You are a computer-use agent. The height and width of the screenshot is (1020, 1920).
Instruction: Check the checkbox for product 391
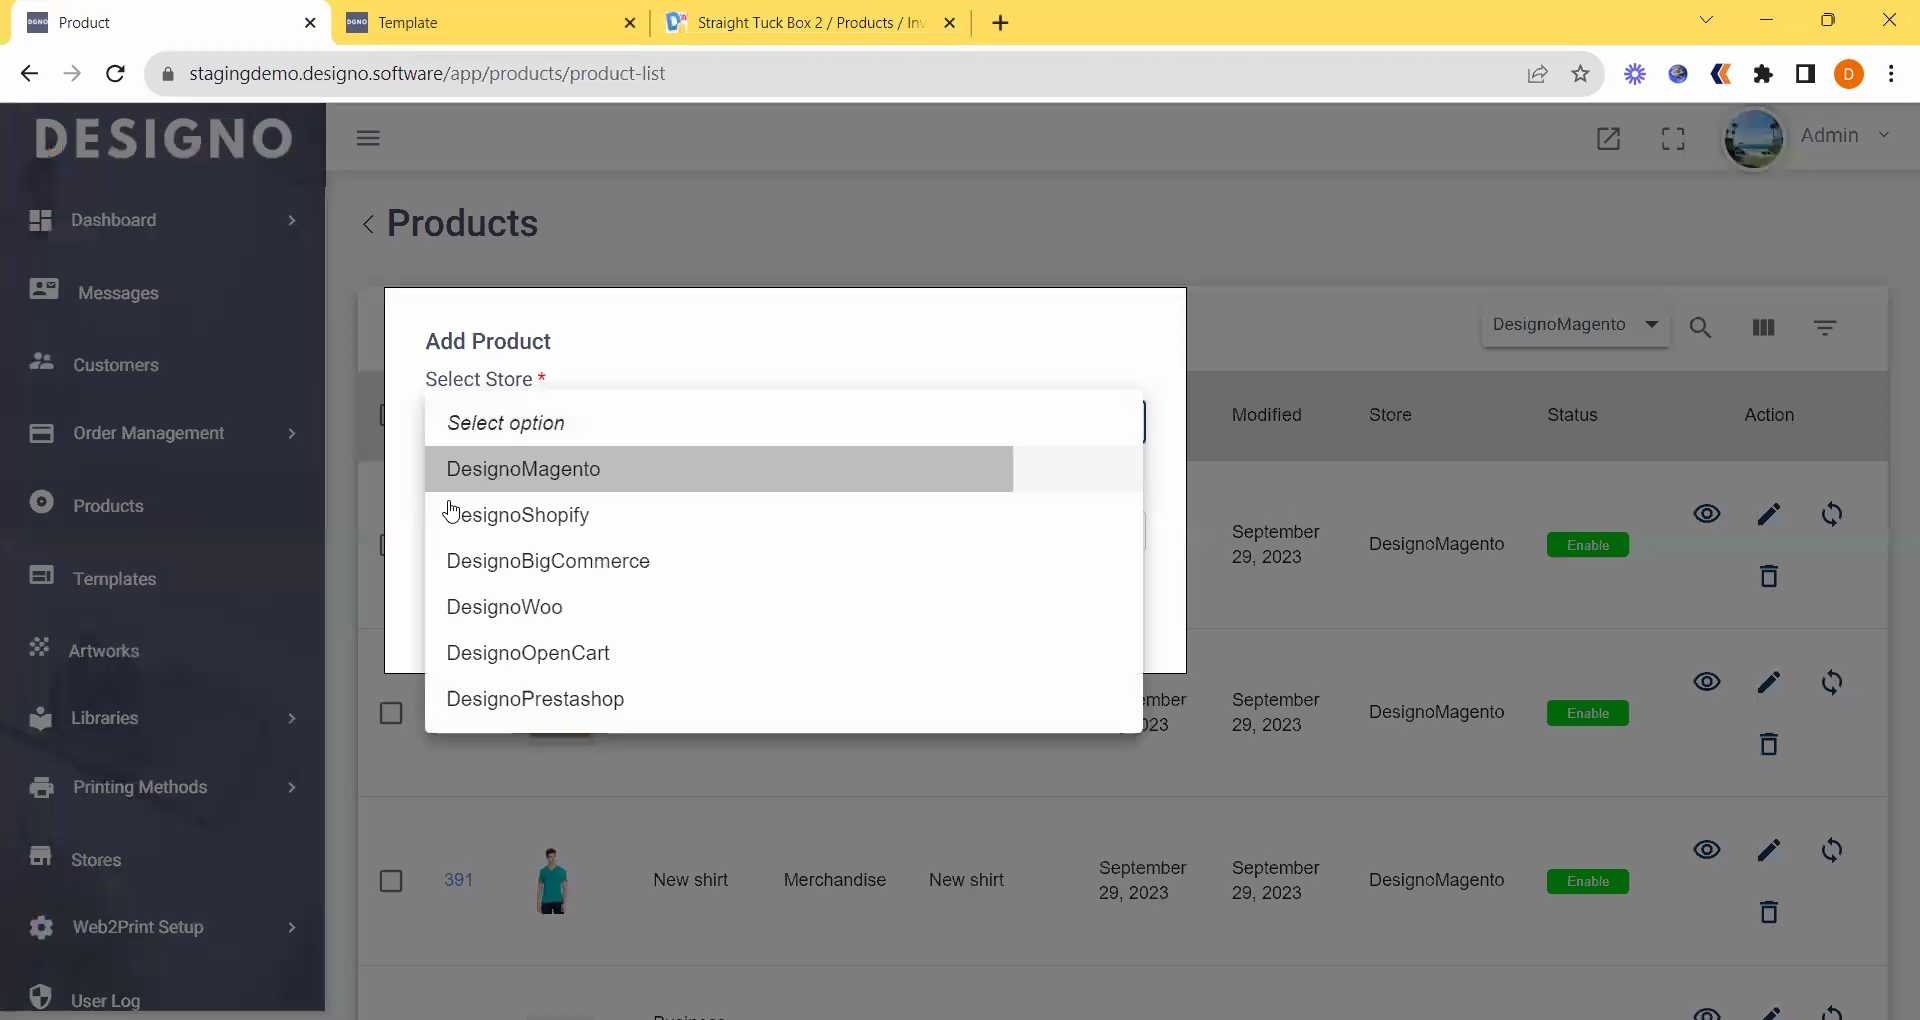(391, 881)
